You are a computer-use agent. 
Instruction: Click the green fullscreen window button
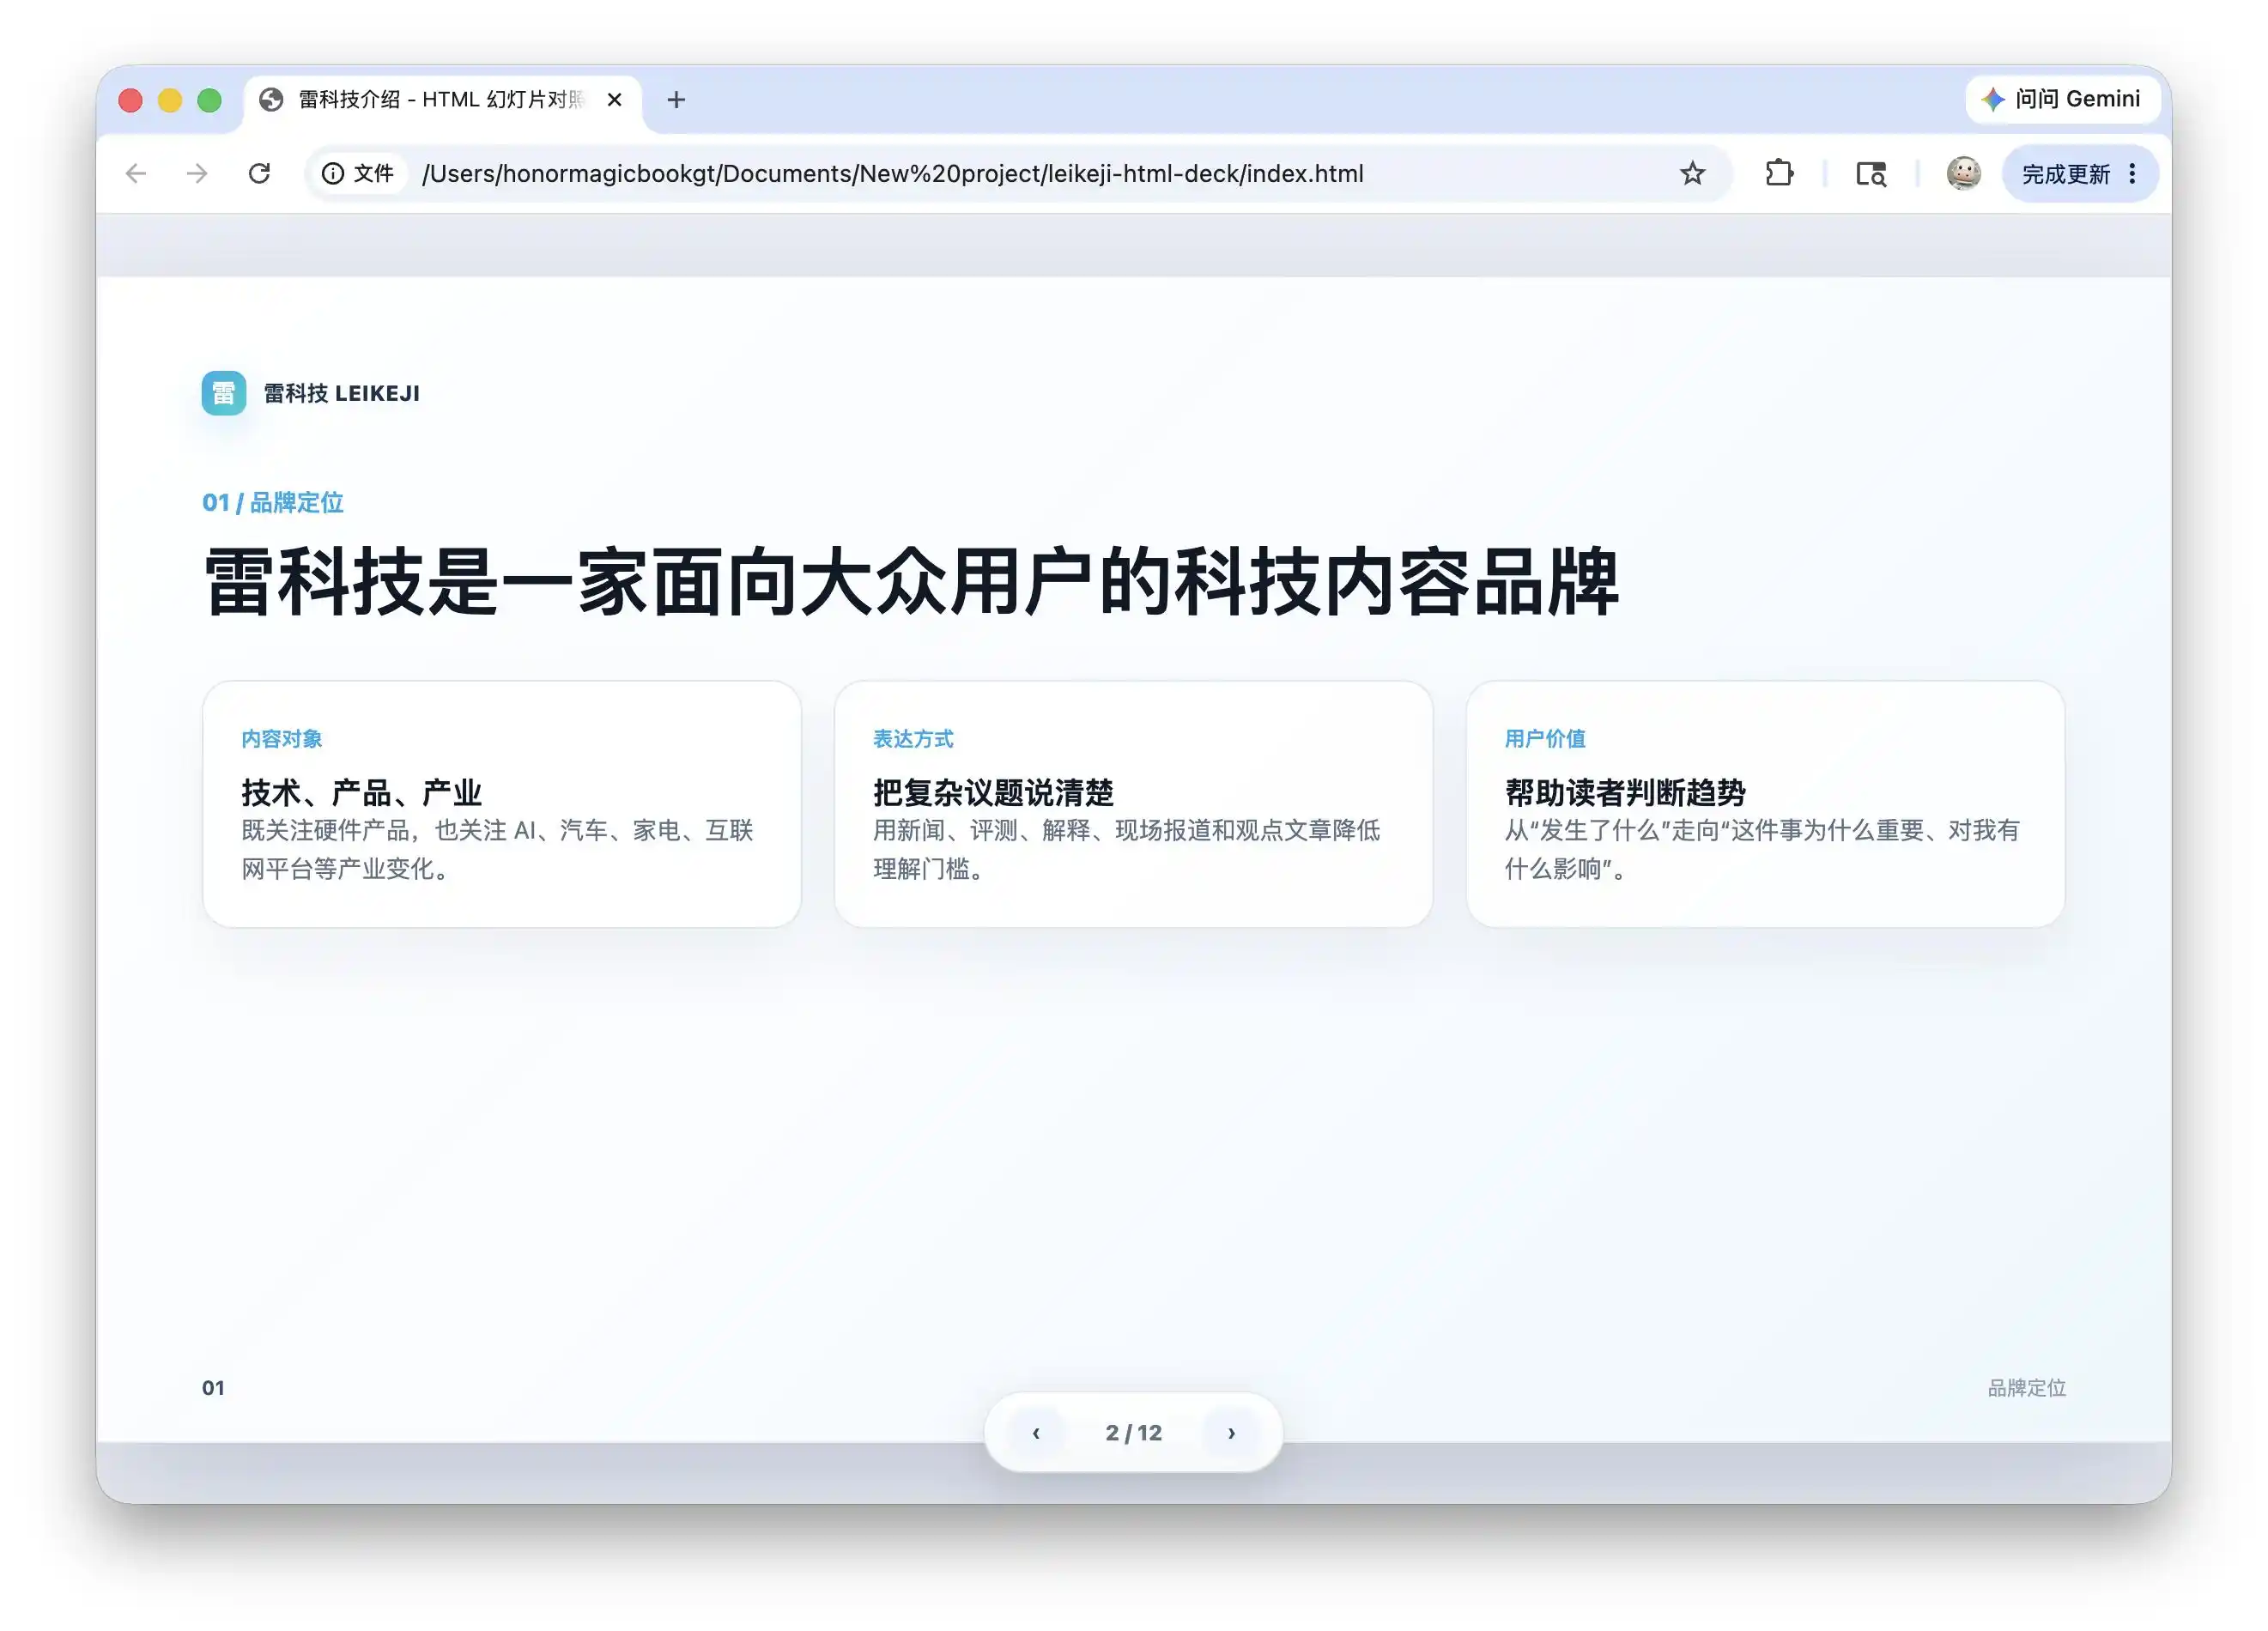209,100
